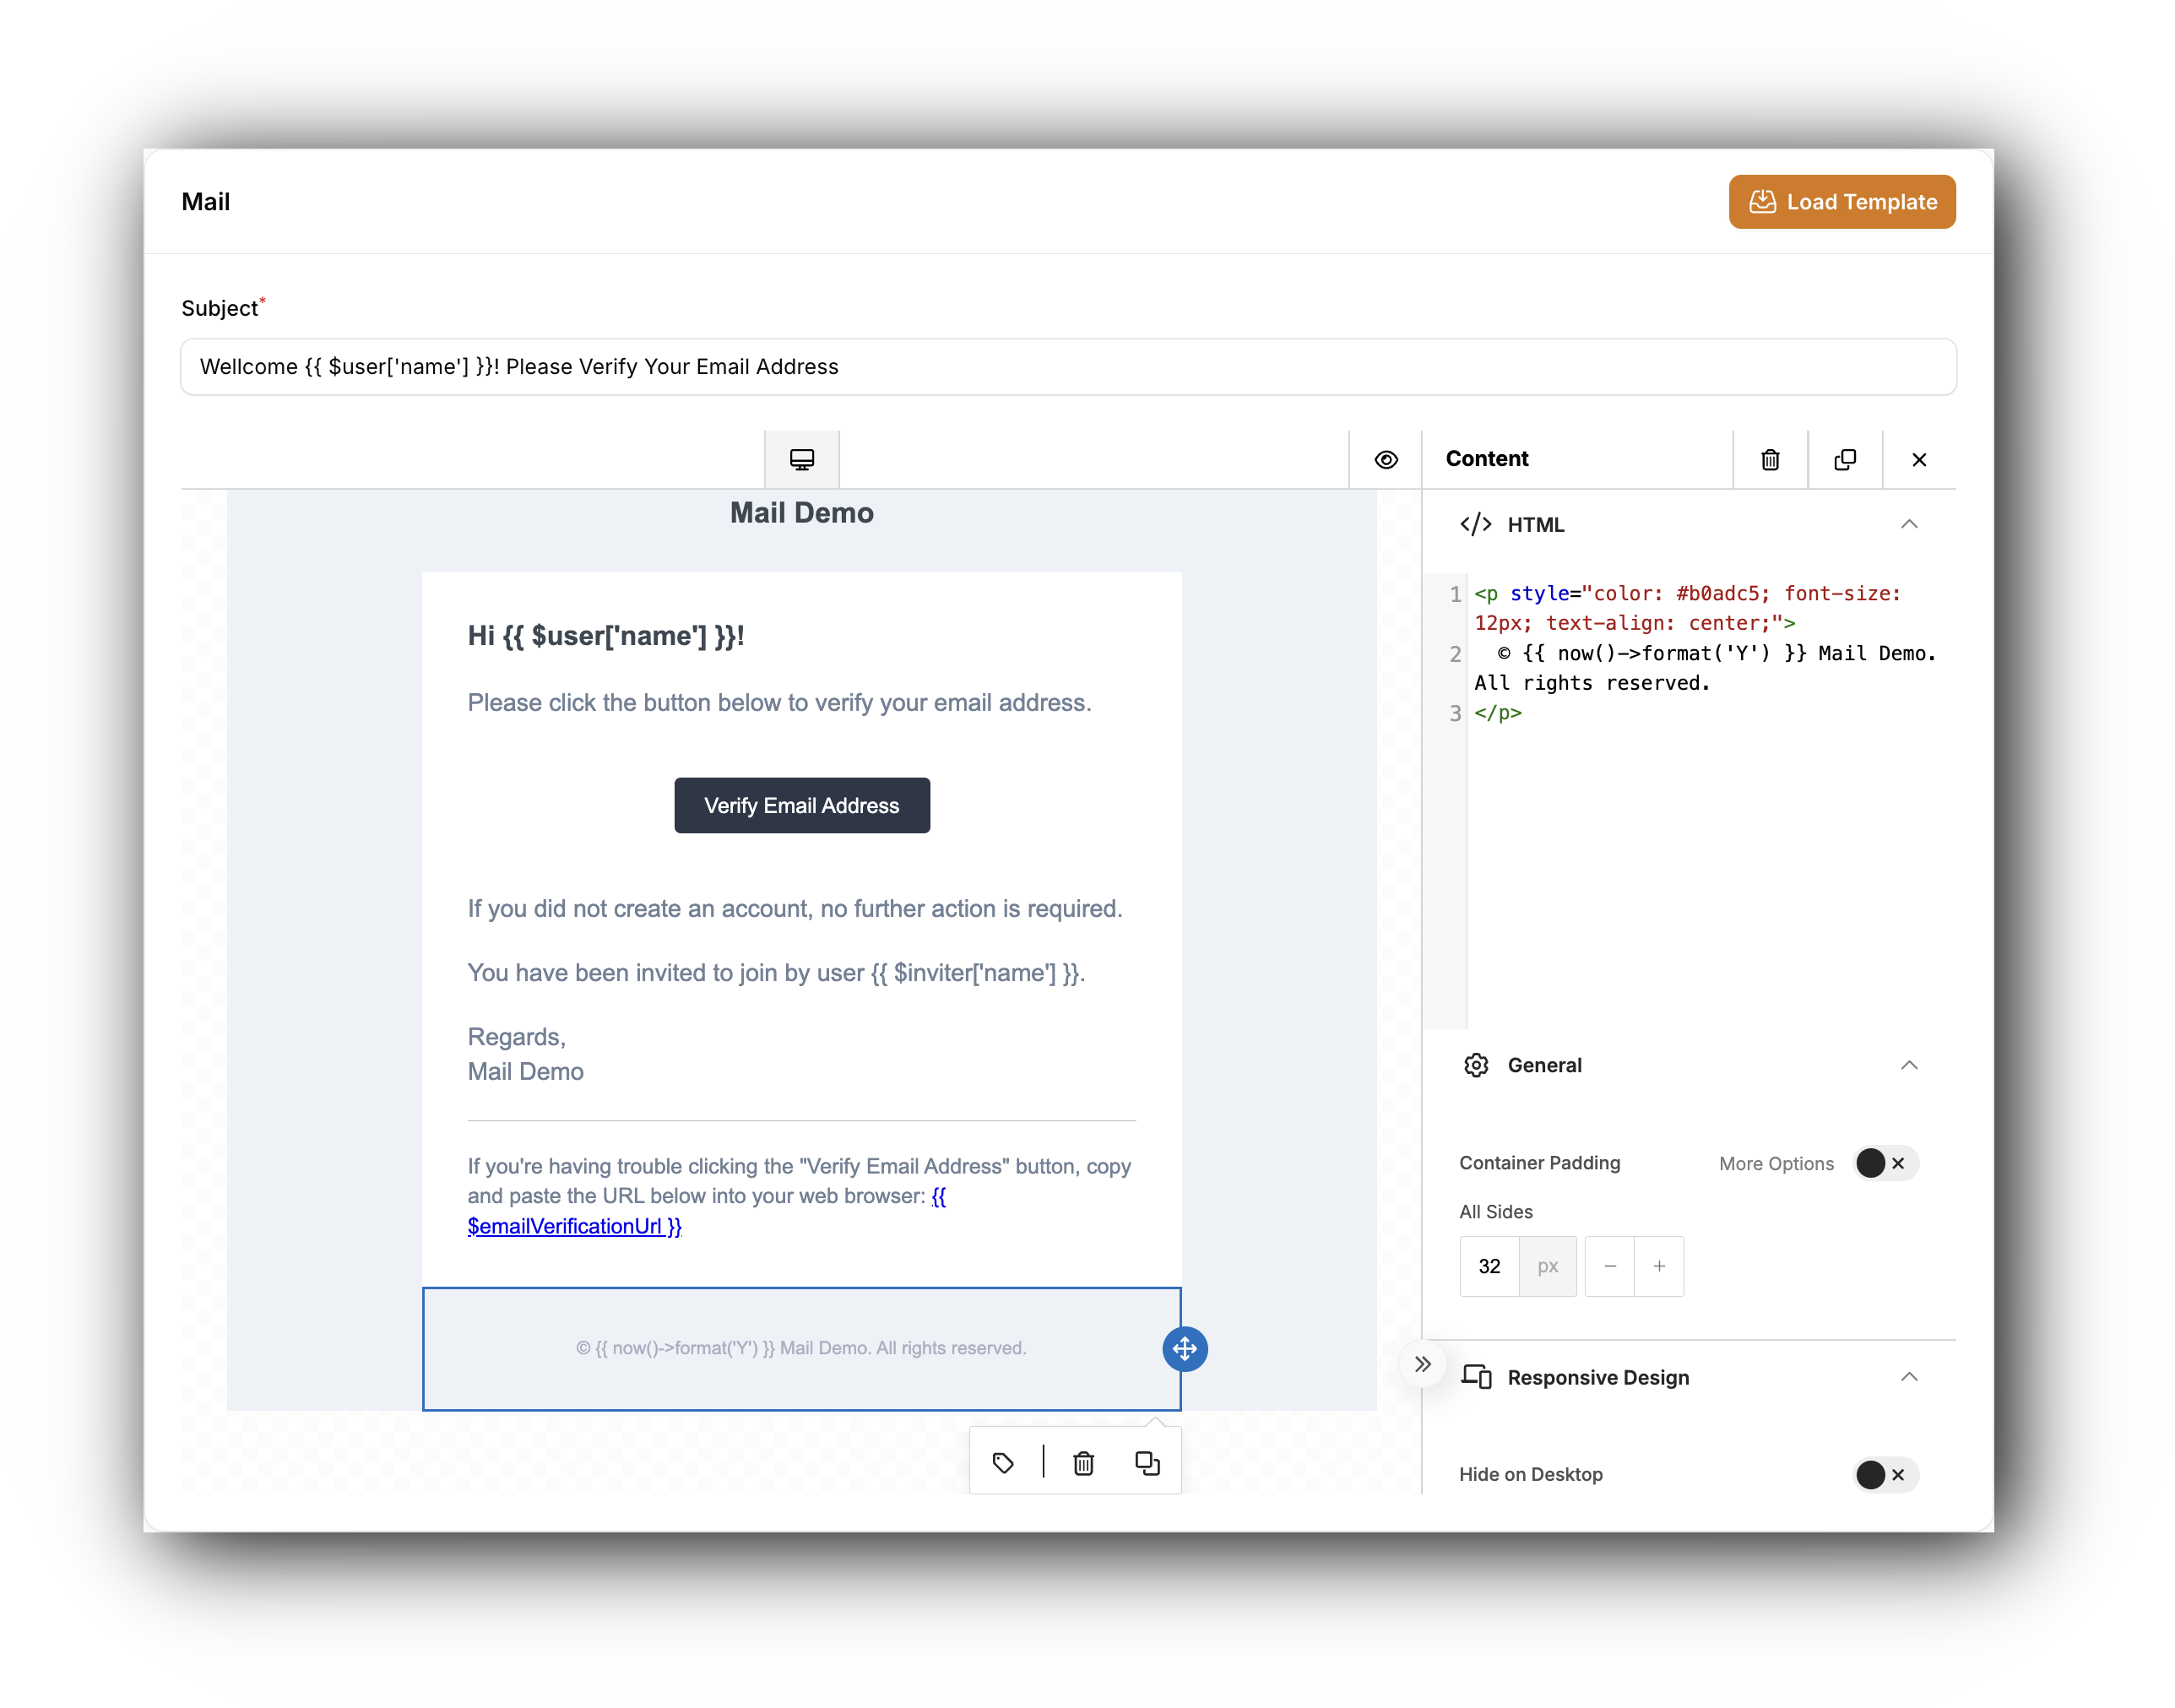Increase padding with plus stepper
The image size is (2175, 1708).
[x=1658, y=1265]
